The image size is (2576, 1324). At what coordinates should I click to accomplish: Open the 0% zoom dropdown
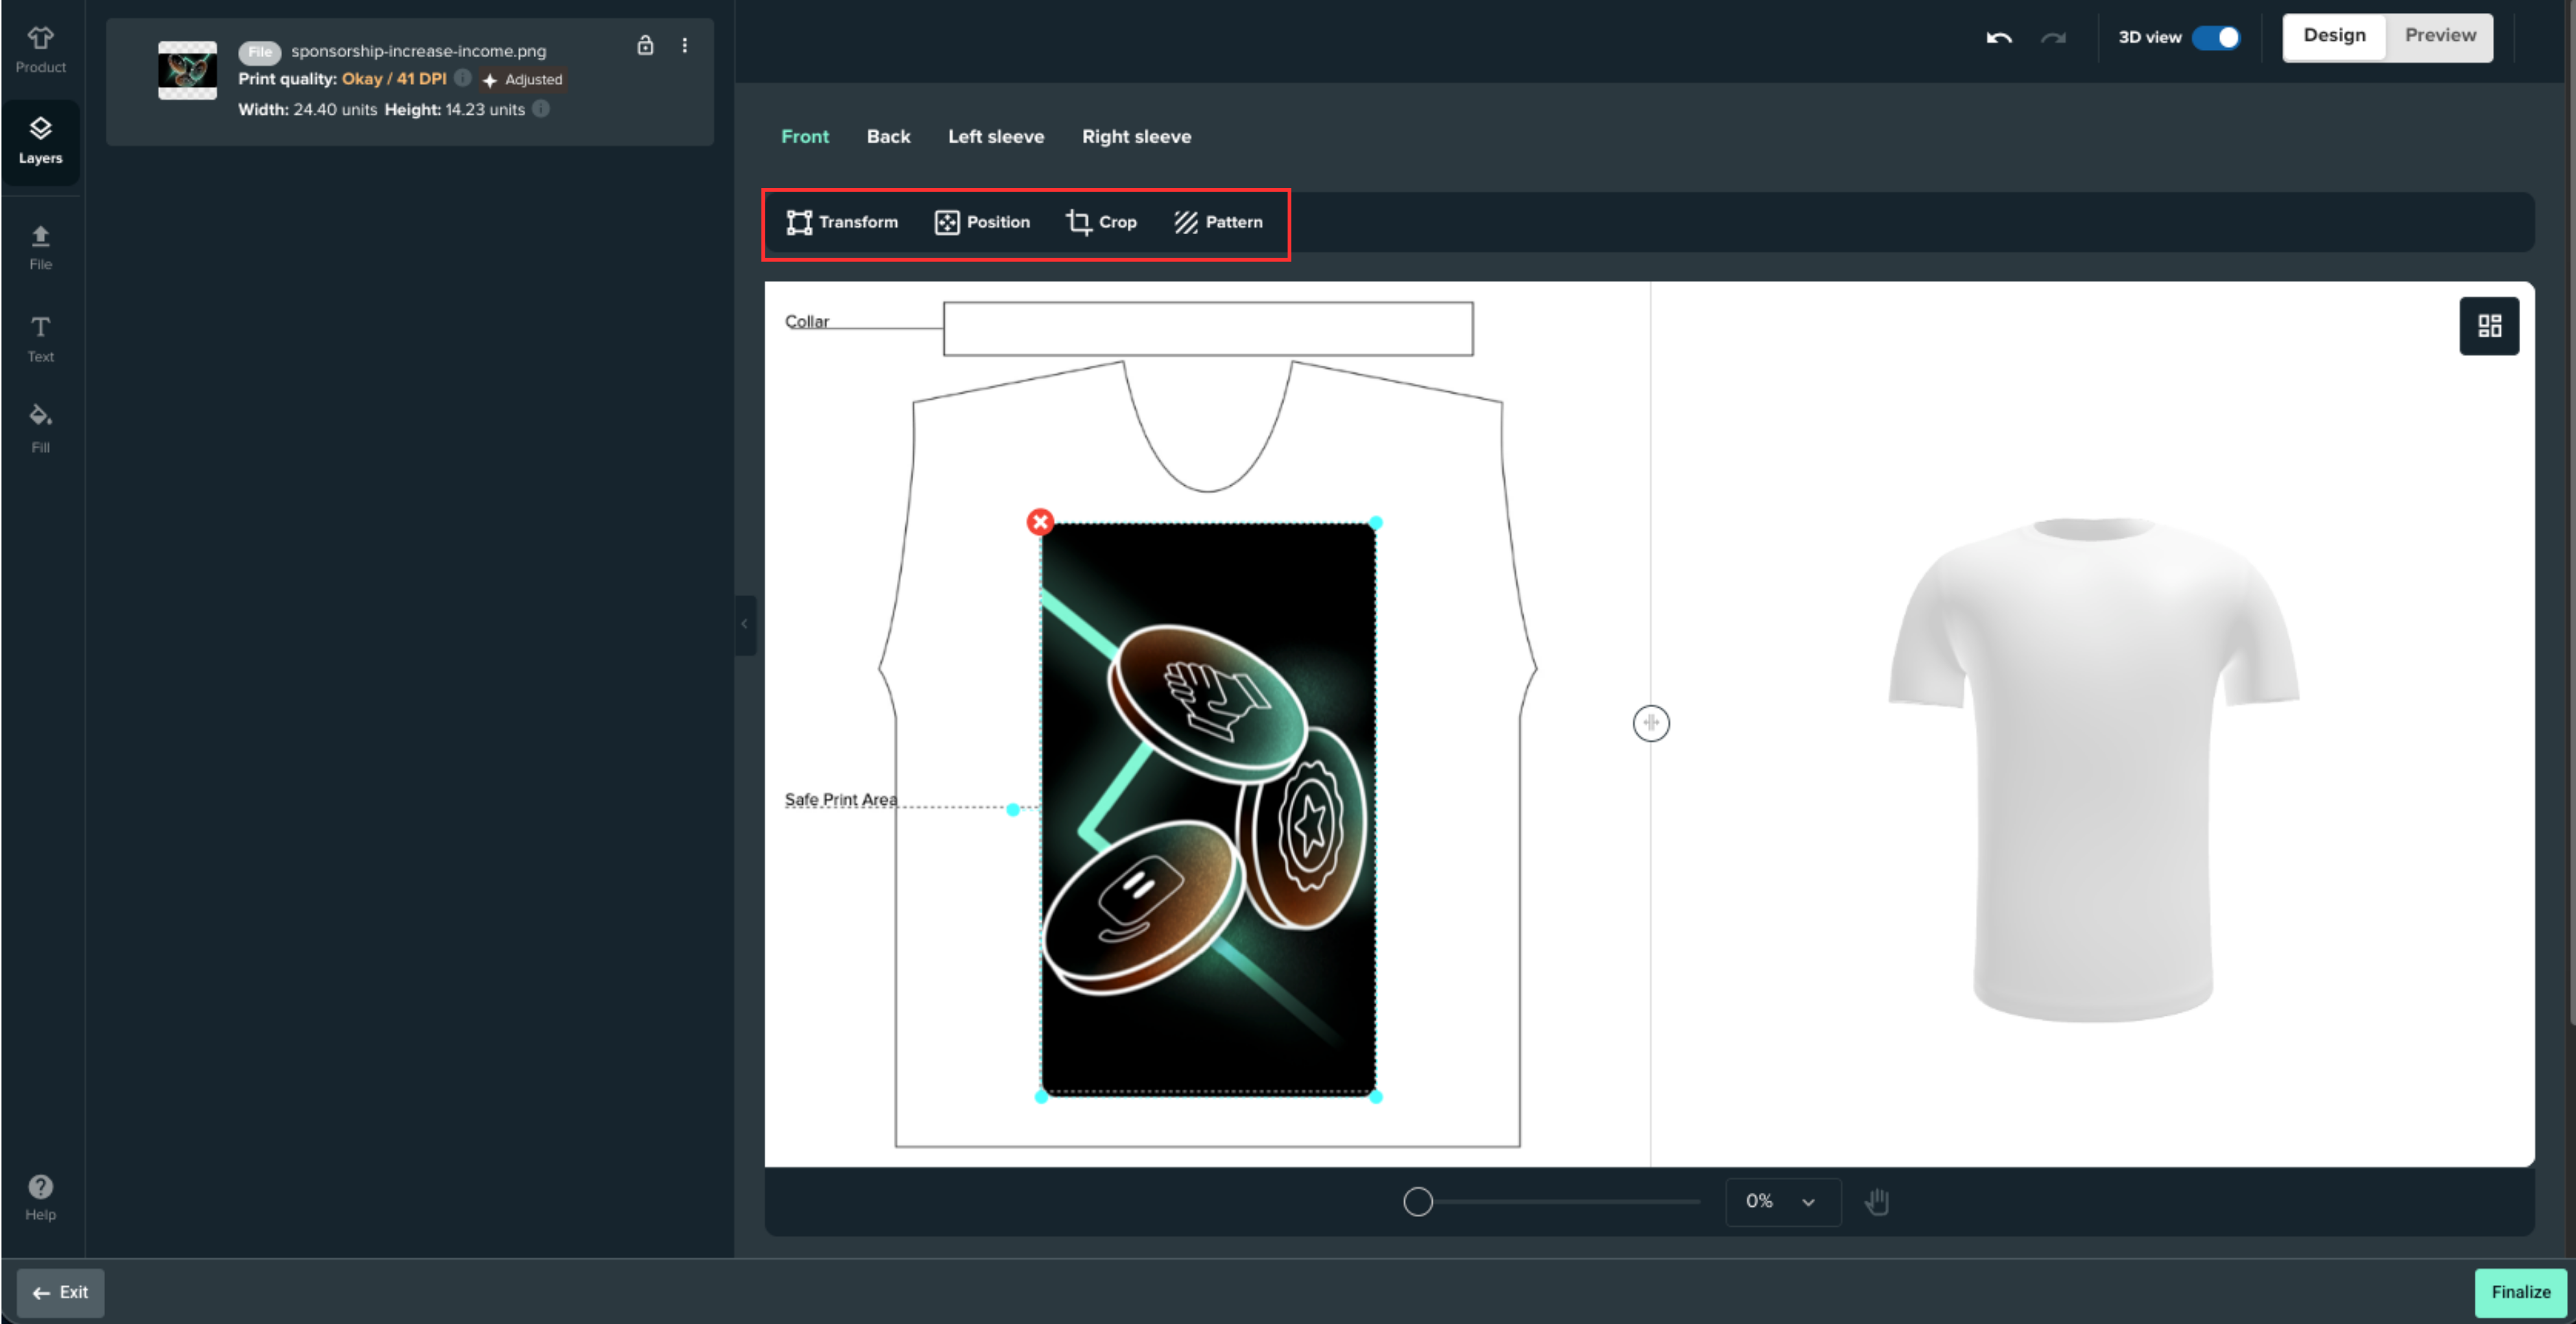(x=1782, y=1202)
